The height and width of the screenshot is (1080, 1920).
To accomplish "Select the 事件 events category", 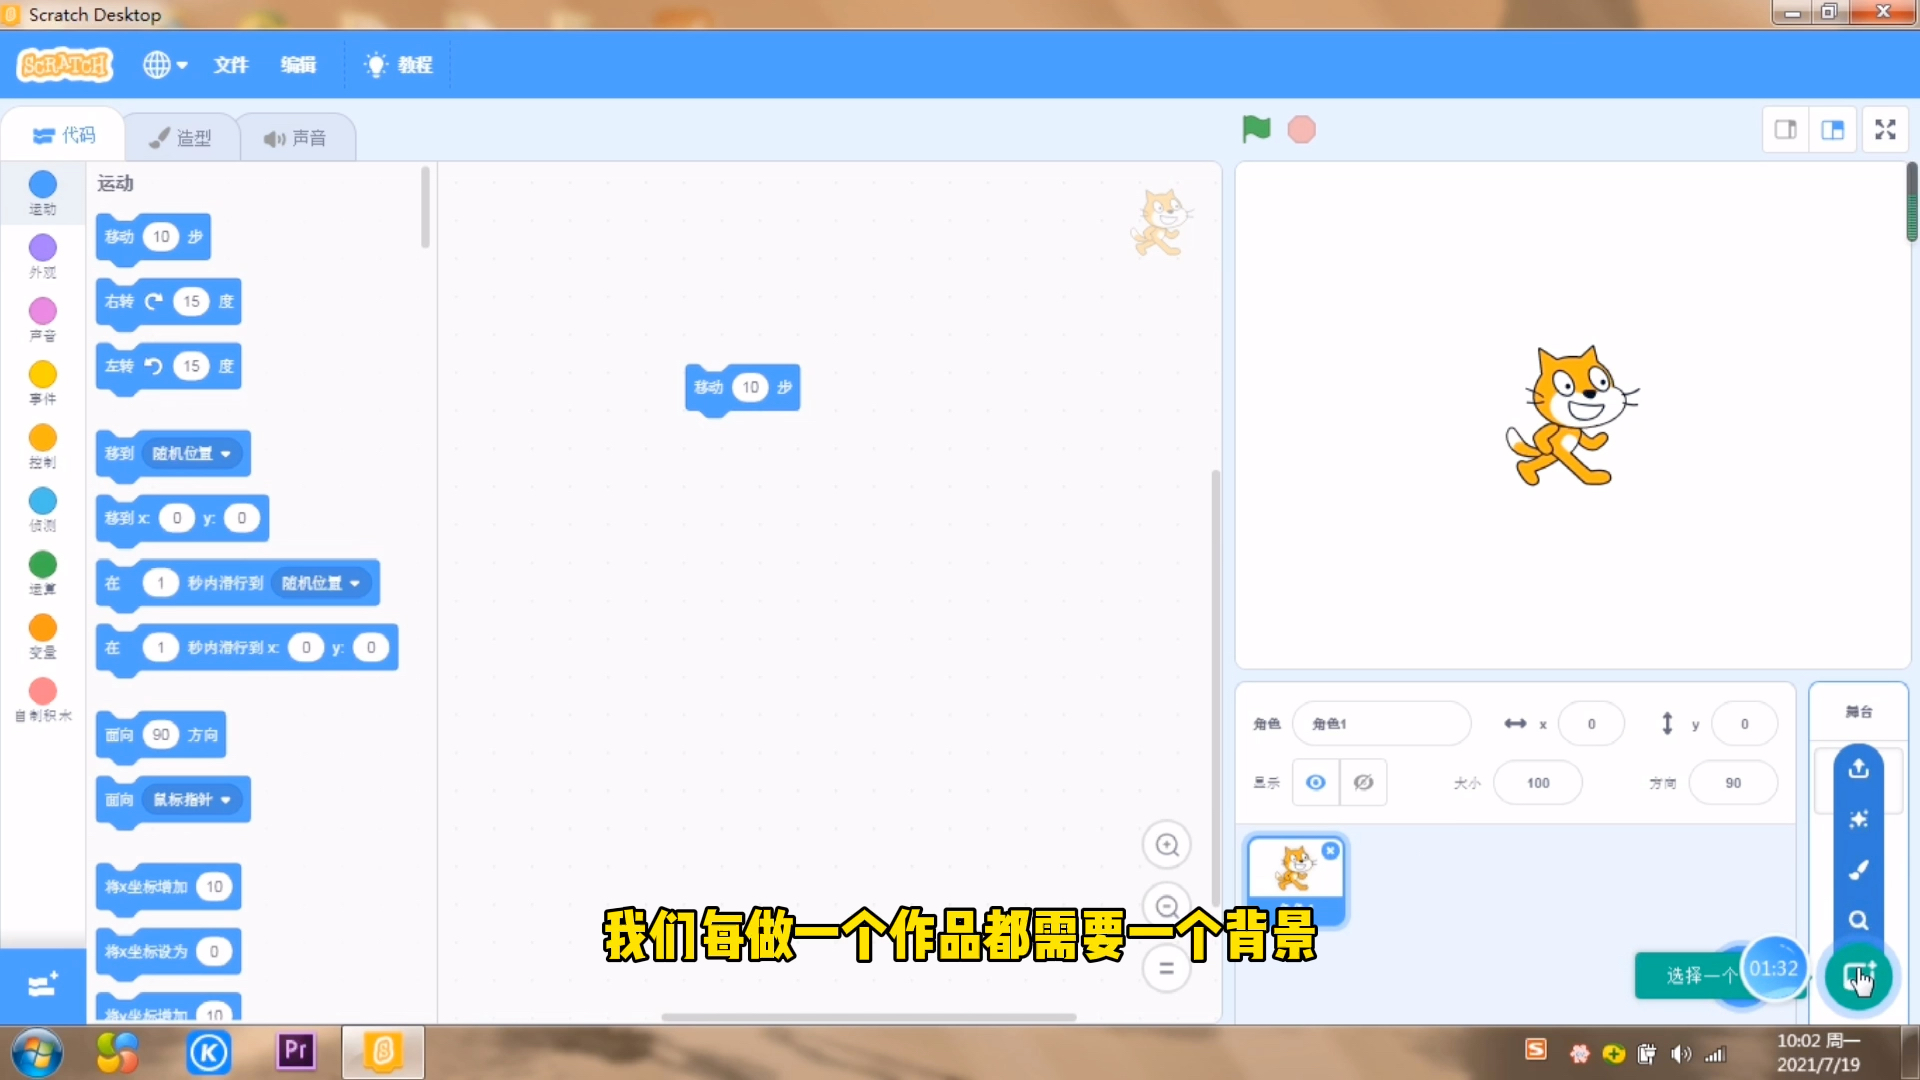I will (42, 382).
